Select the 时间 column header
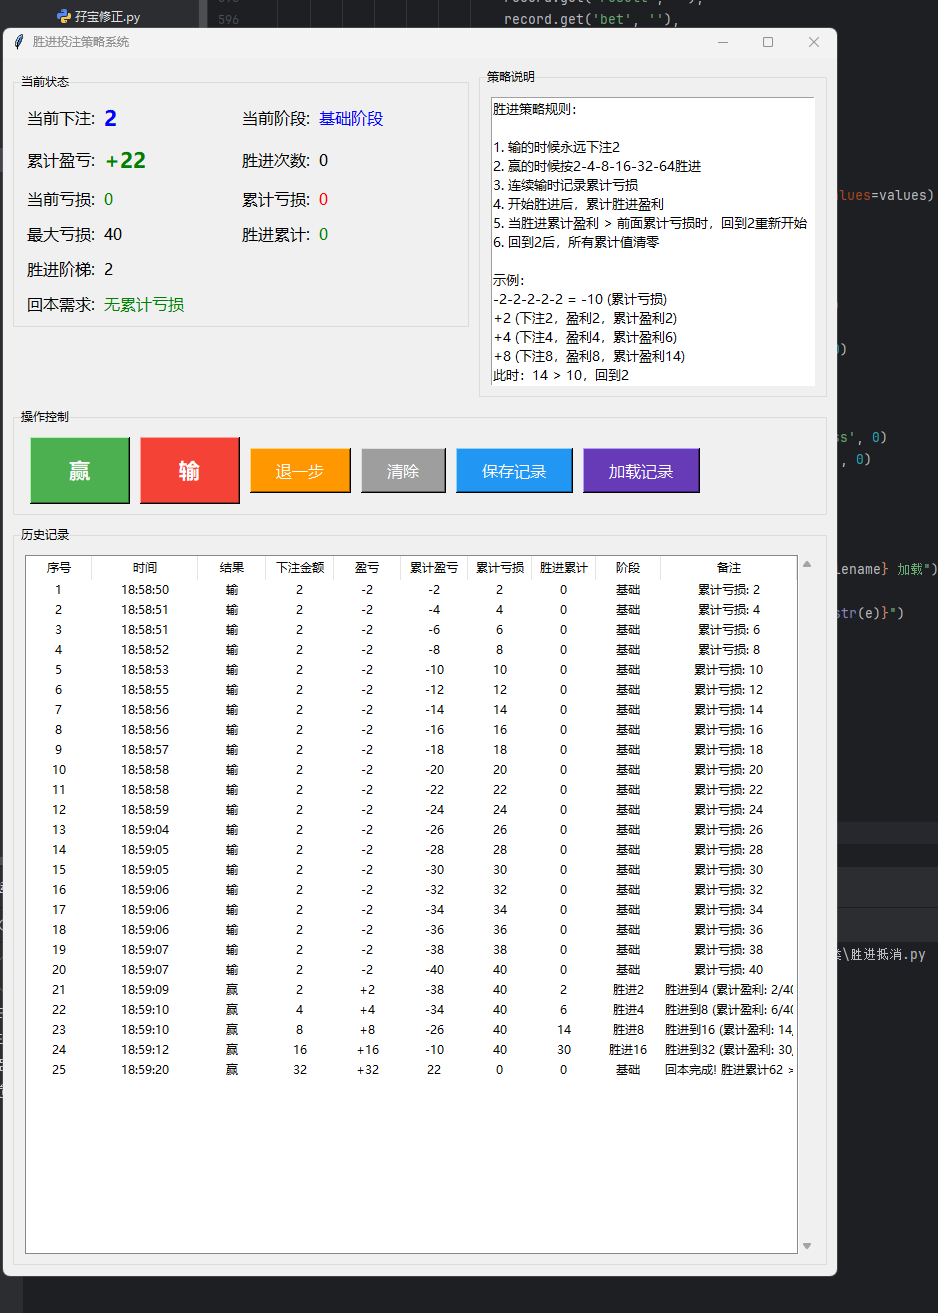The image size is (938, 1313). pyautogui.click(x=145, y=568)
